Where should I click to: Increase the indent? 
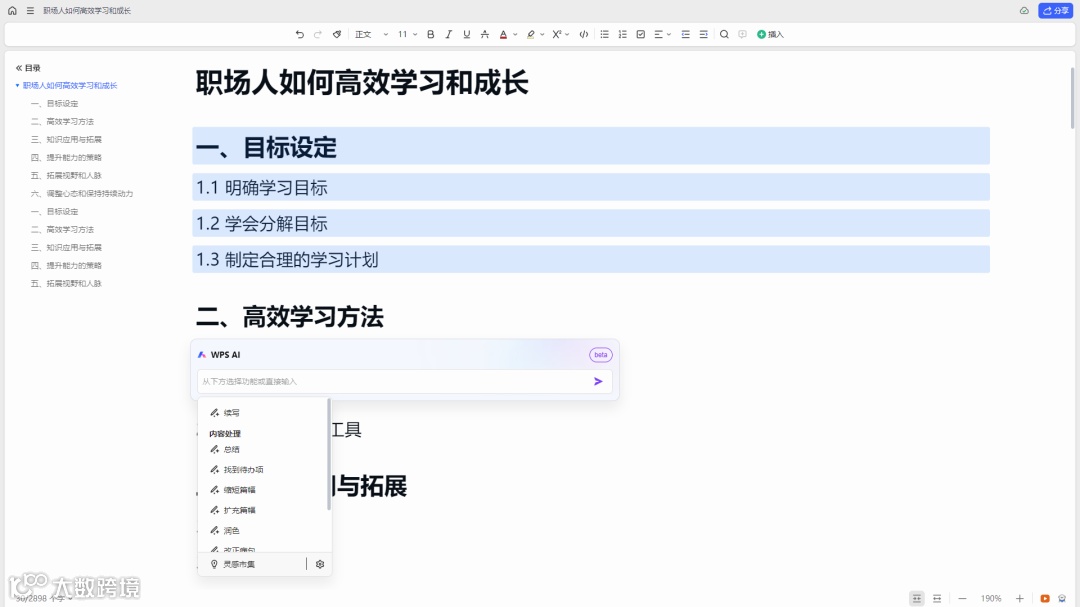[703, 34]
